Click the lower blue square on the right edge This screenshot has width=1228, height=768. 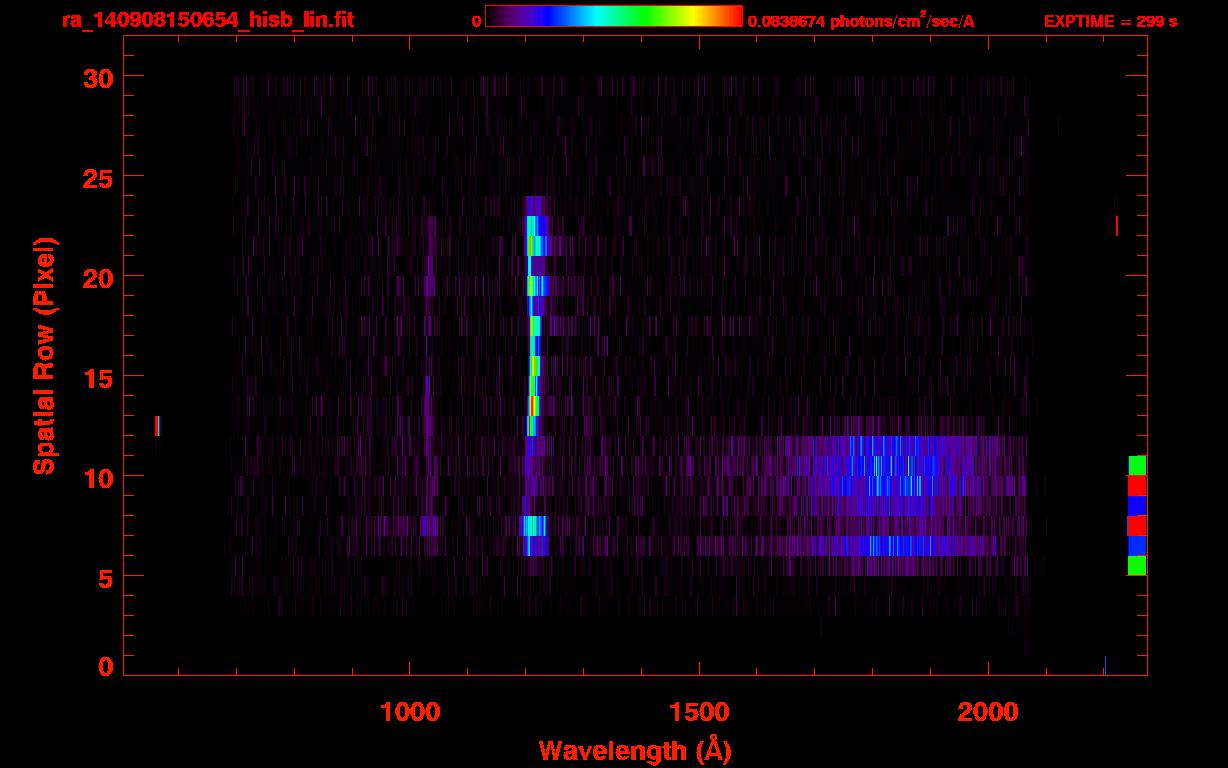click(x=1137, y=545)
